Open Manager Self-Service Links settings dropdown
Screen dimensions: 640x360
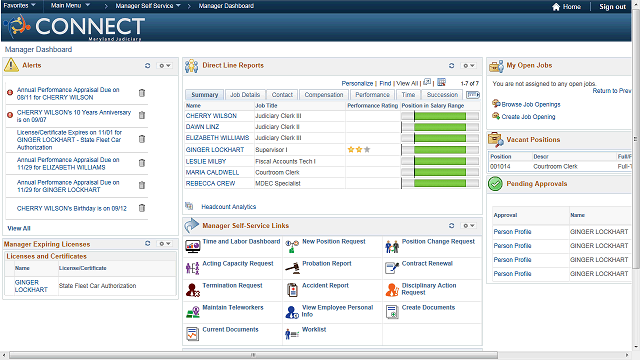click(x=468, y=226)
